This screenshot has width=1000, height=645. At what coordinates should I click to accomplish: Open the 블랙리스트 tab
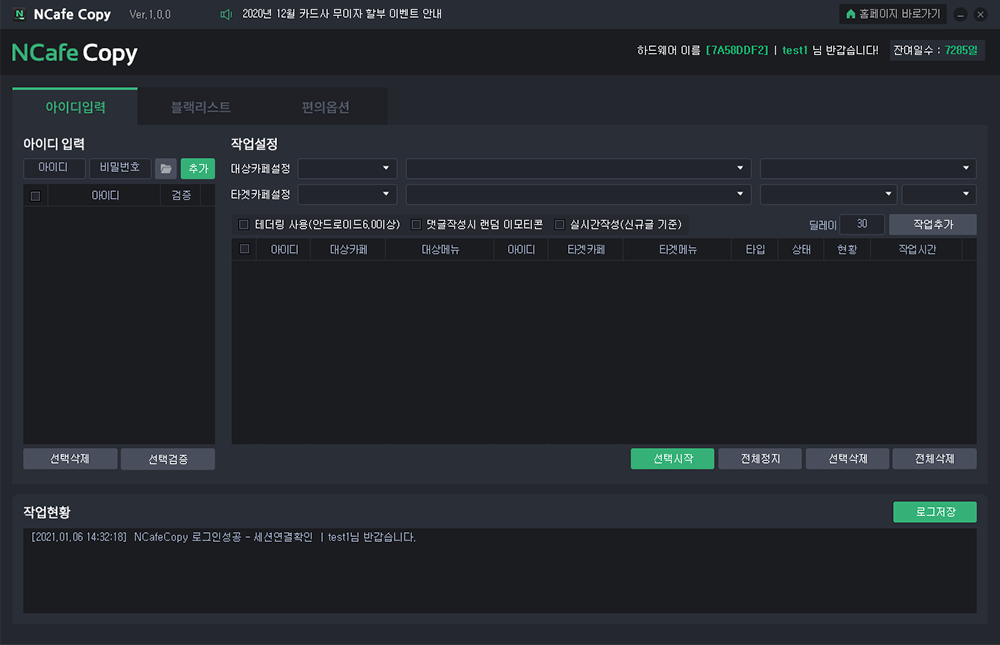(x=200, y=107)
